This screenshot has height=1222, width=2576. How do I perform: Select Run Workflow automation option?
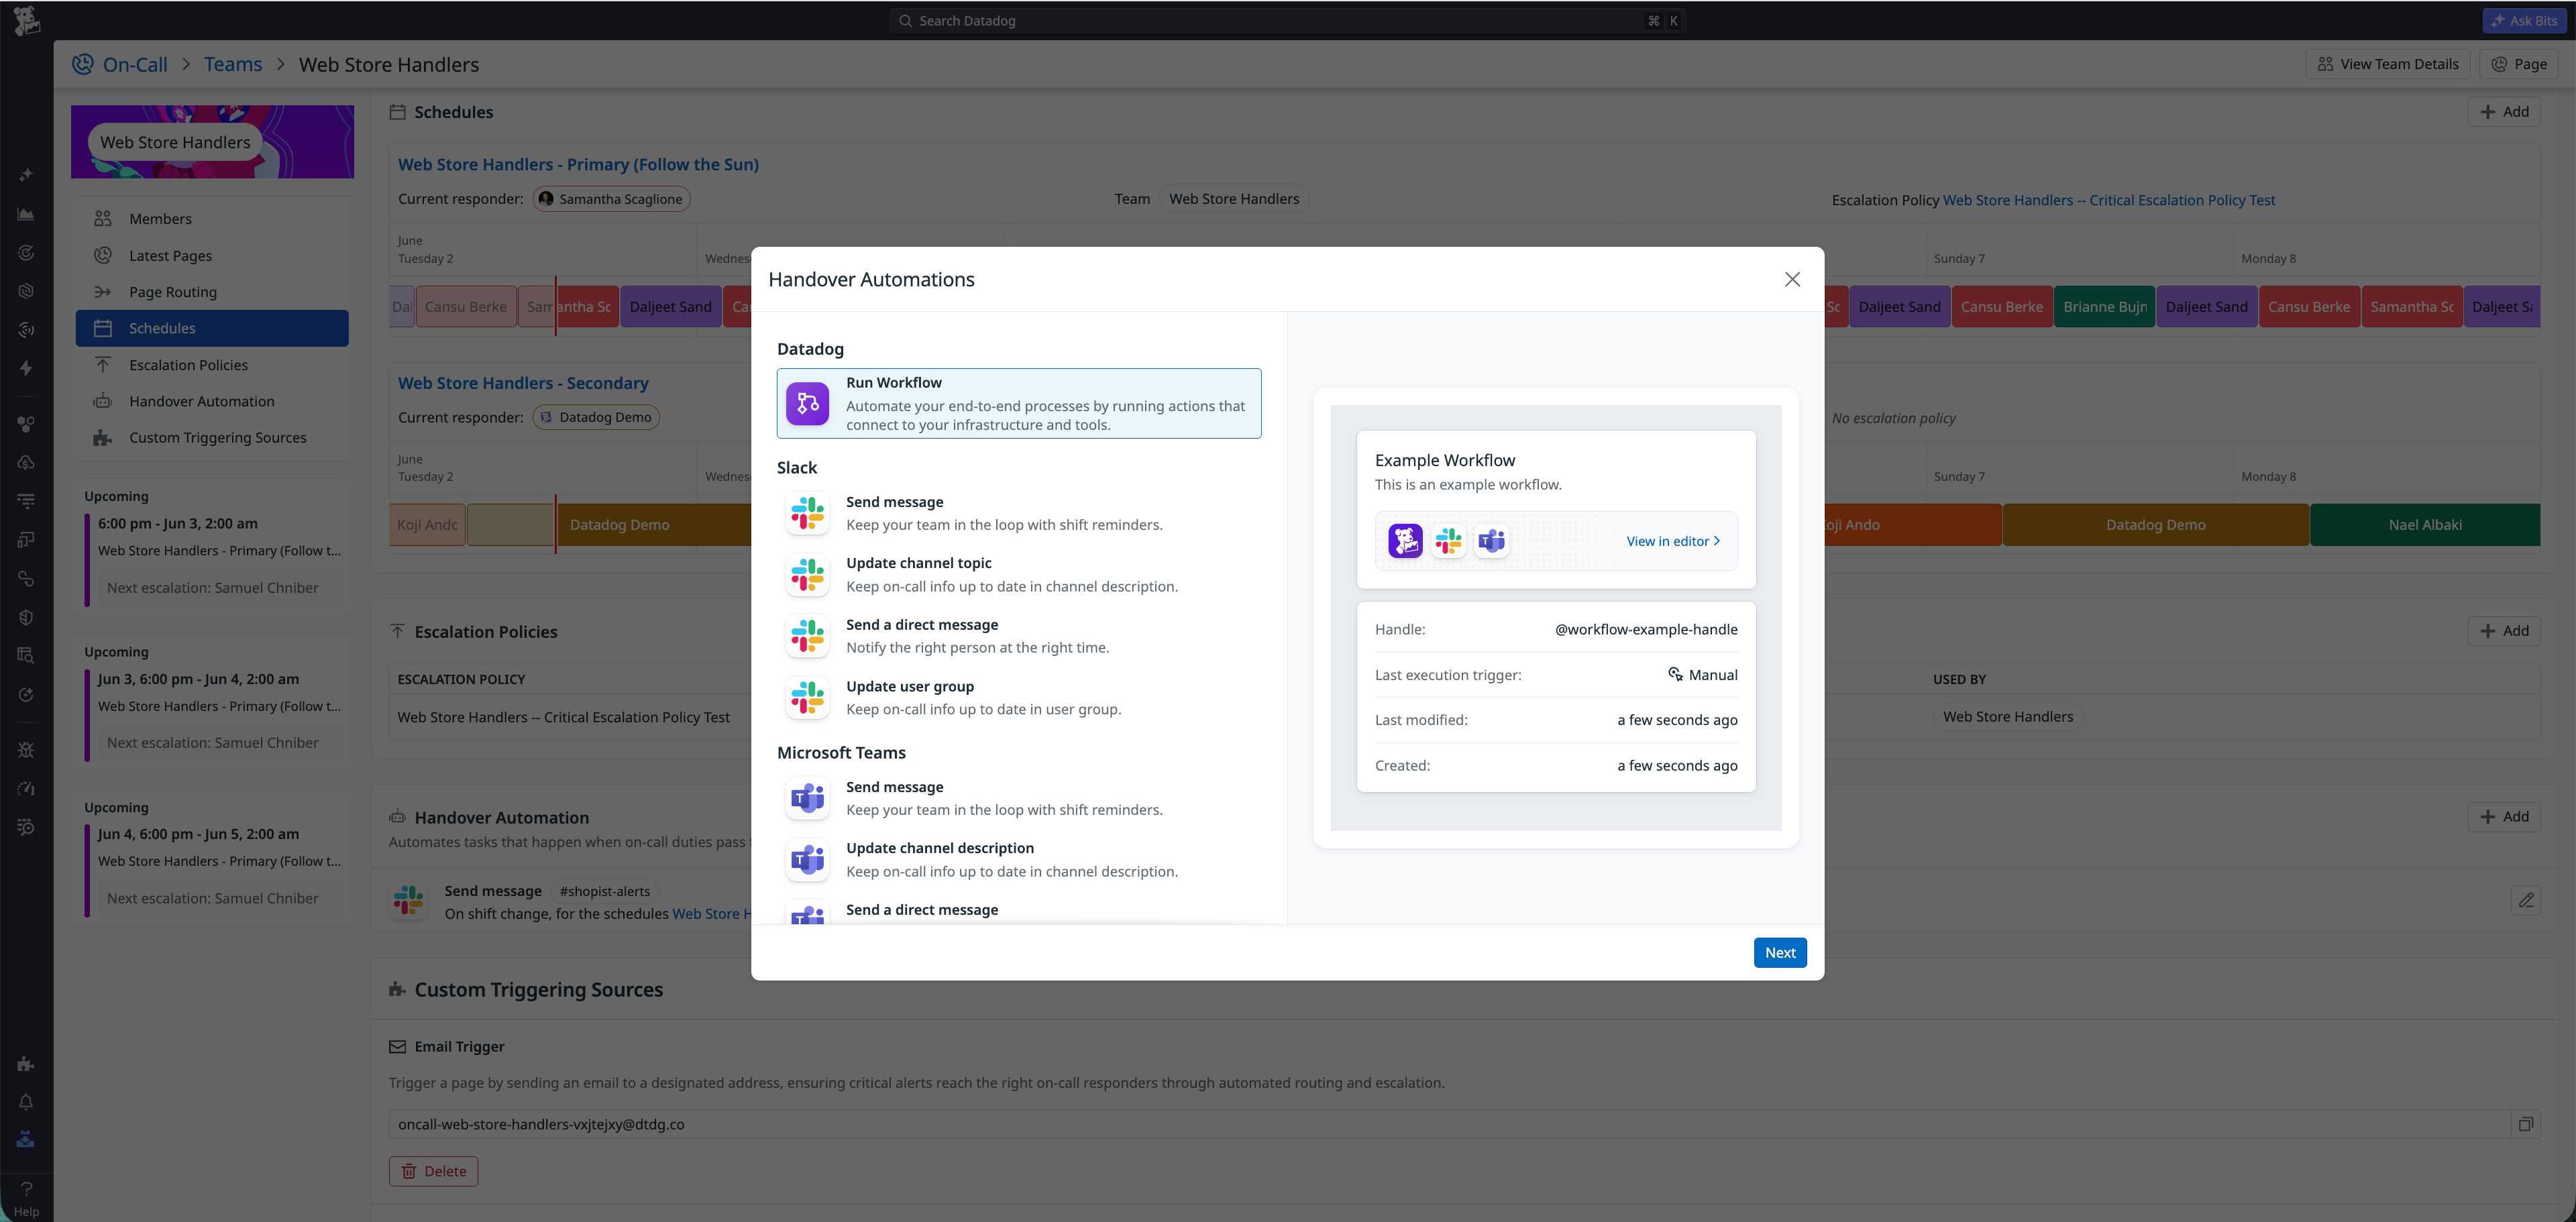tap(1018, 403)
